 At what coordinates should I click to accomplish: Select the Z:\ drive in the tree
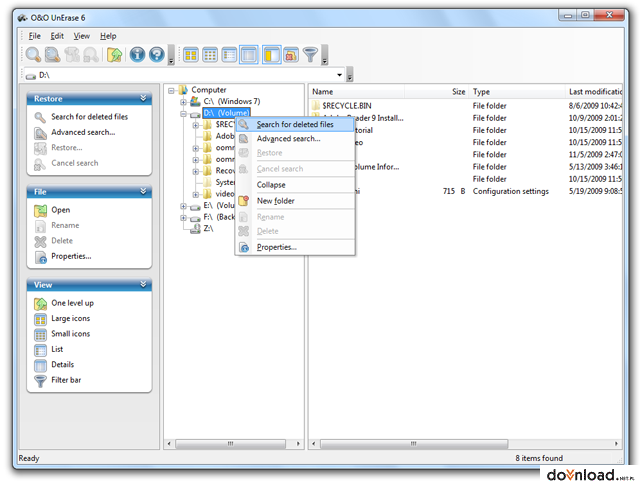pos(208,229)
